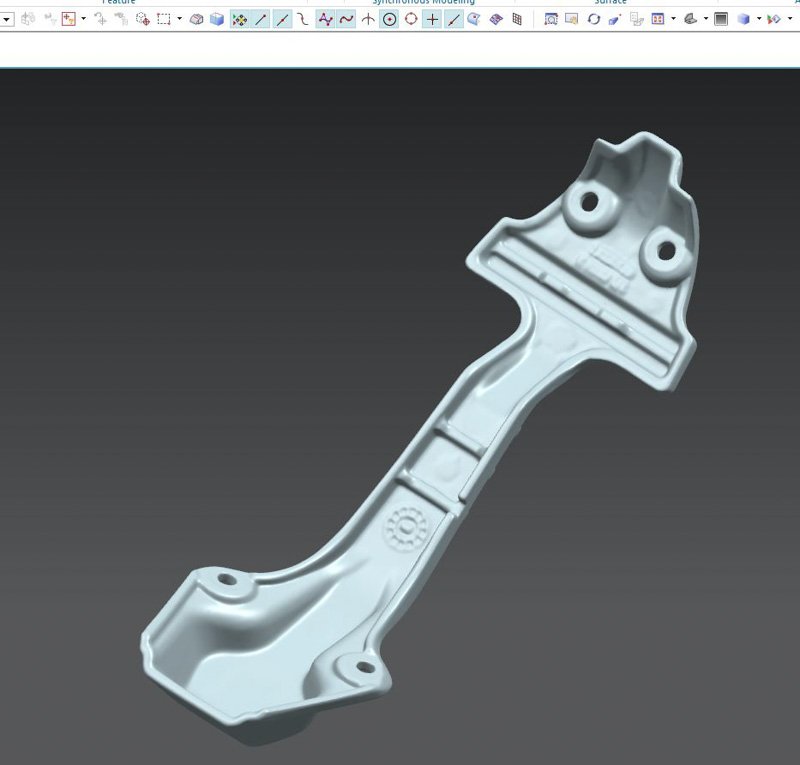Viewport: 800px width, 765px height.
Task: Click the Feature ribbon group label
Action: click(x=119, y=3)
